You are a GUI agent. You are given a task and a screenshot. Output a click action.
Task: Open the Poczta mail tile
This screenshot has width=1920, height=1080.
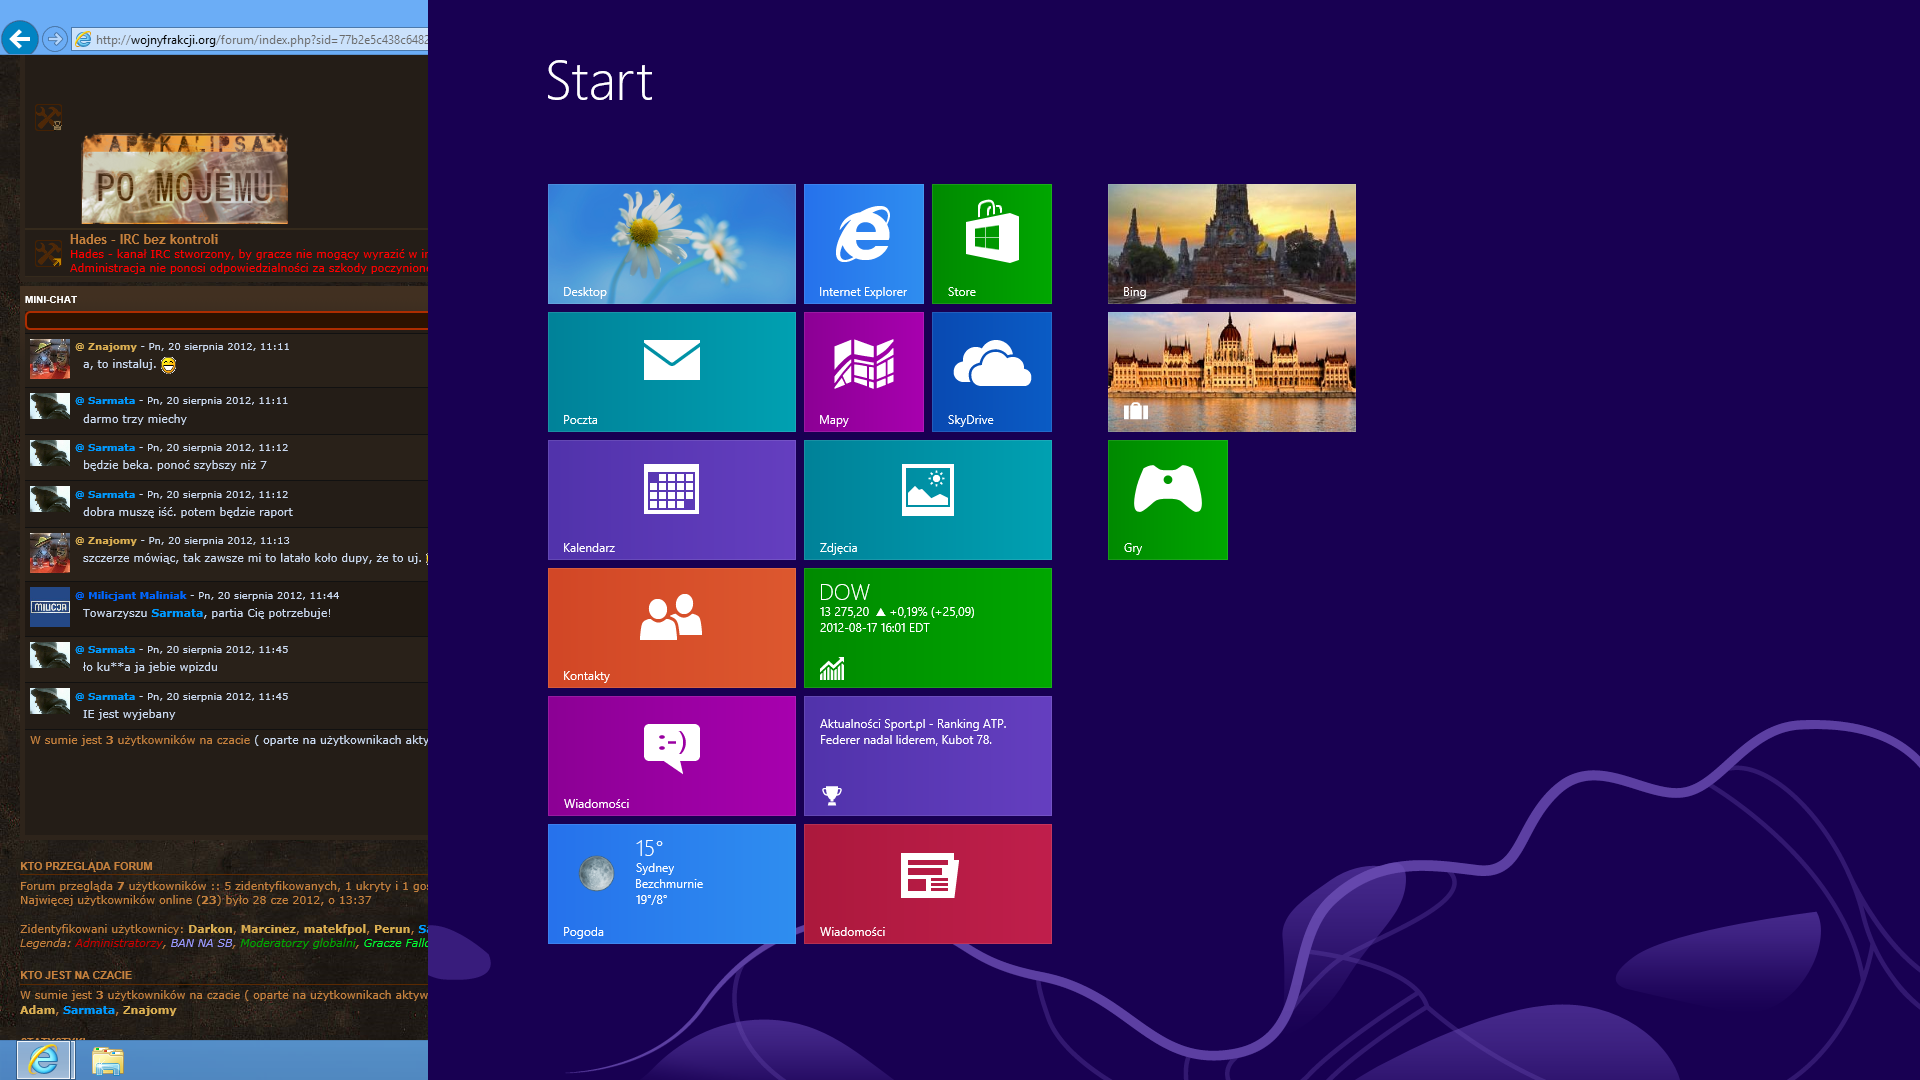click(x=671, y=371)
